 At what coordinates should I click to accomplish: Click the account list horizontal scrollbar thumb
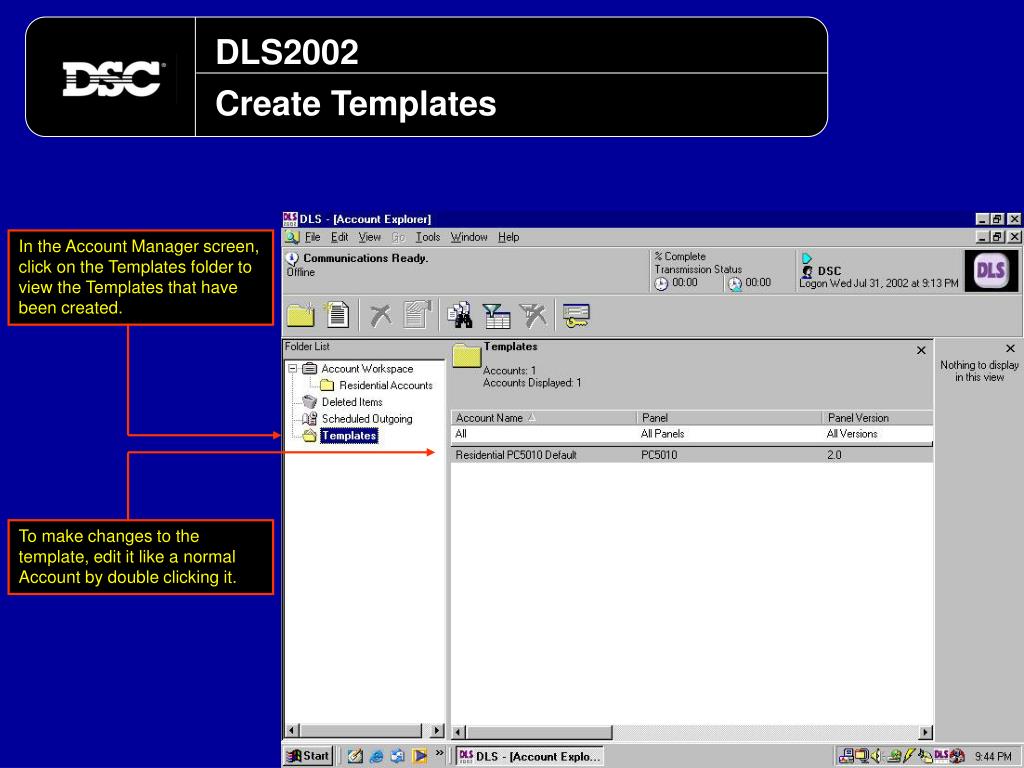click(539, 732)
